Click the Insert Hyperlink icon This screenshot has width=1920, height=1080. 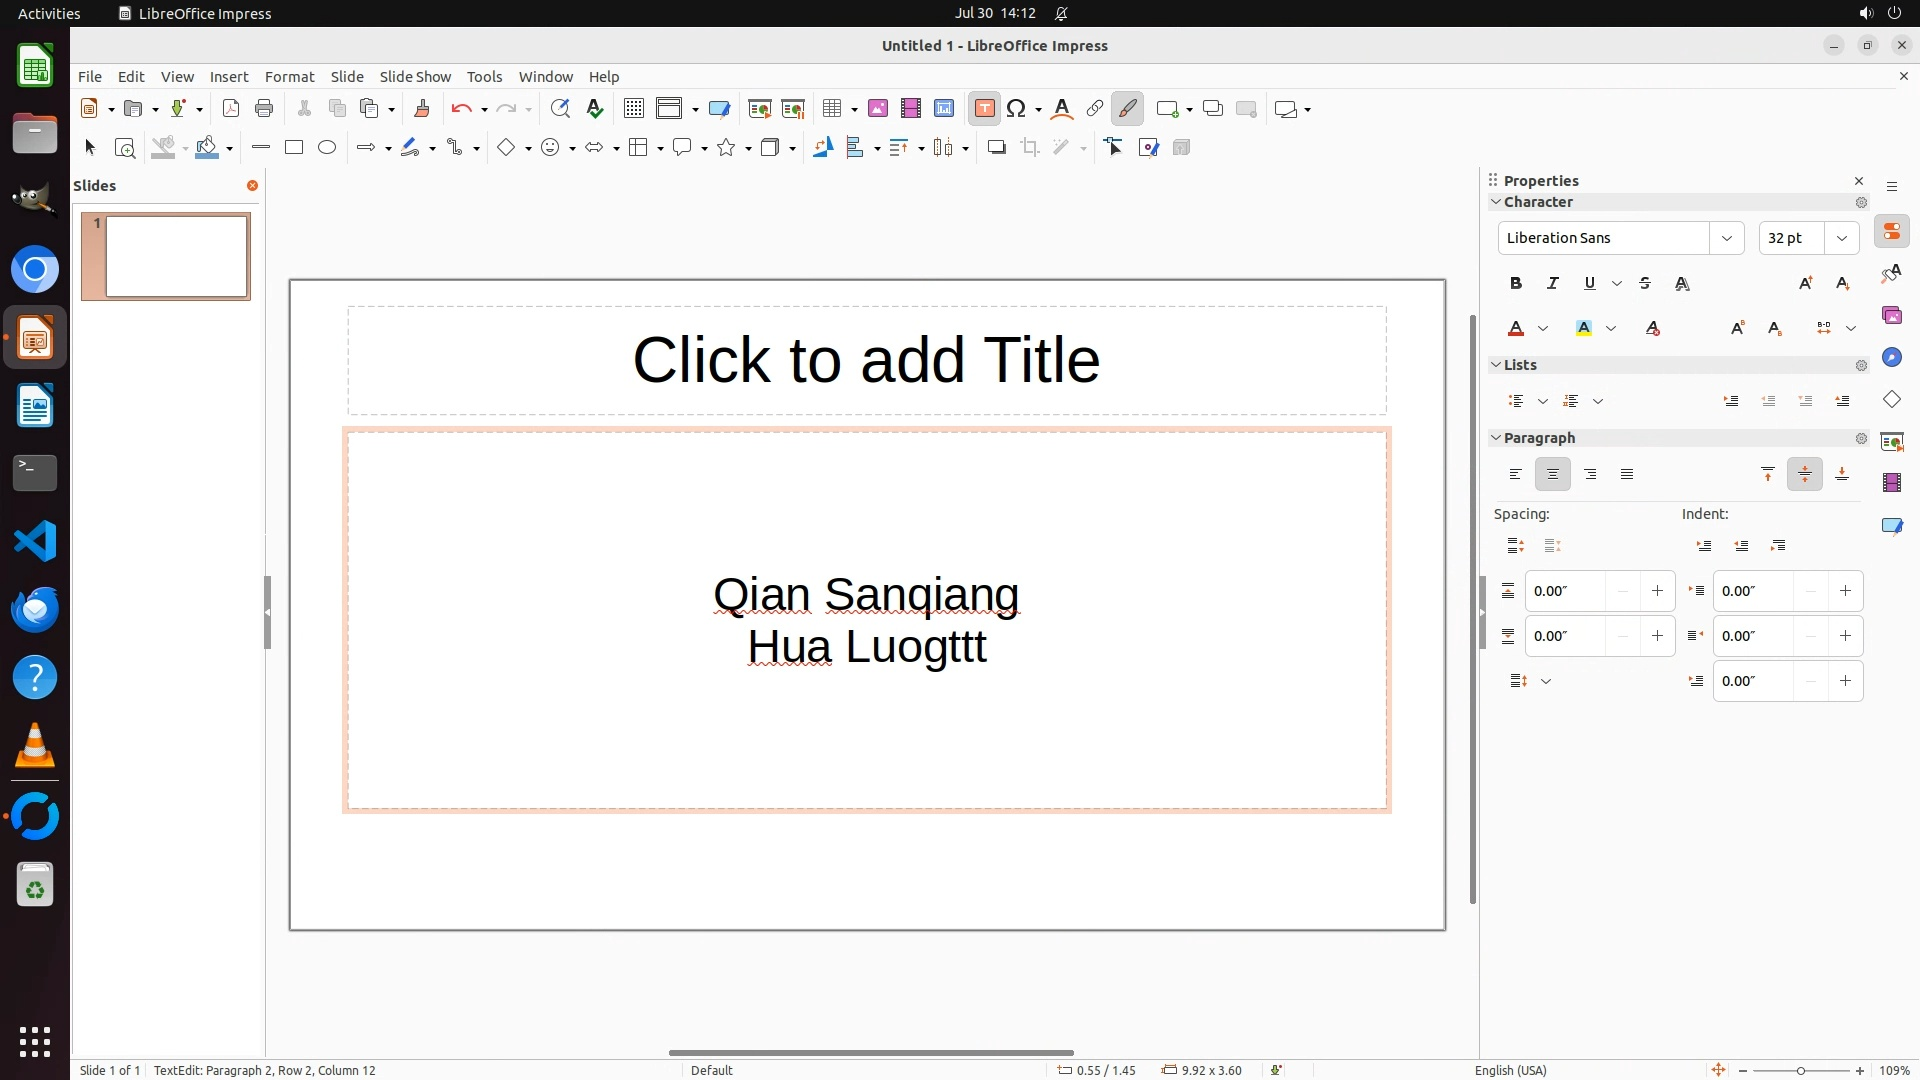1095,109
